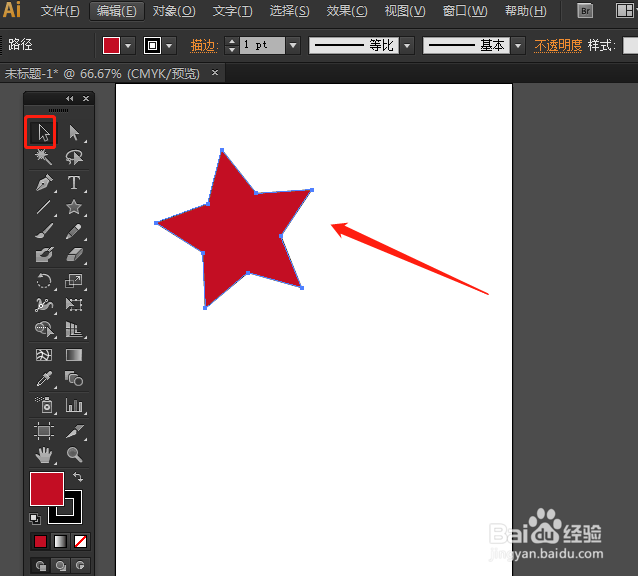638x576 pixels.
Task: Select the Direct Selection tool
Action: coord(74,133)
